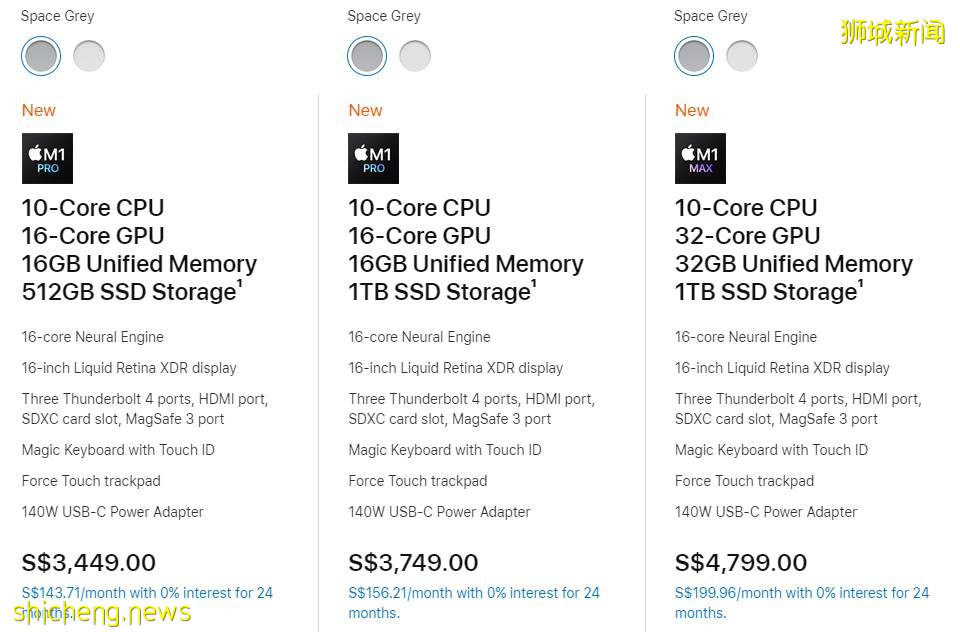Image resolution: width=960 pixels, height=632 pixels.
Task: Click footnote marker after 512GB SSD Storage
Action: (x=239, y=284)
